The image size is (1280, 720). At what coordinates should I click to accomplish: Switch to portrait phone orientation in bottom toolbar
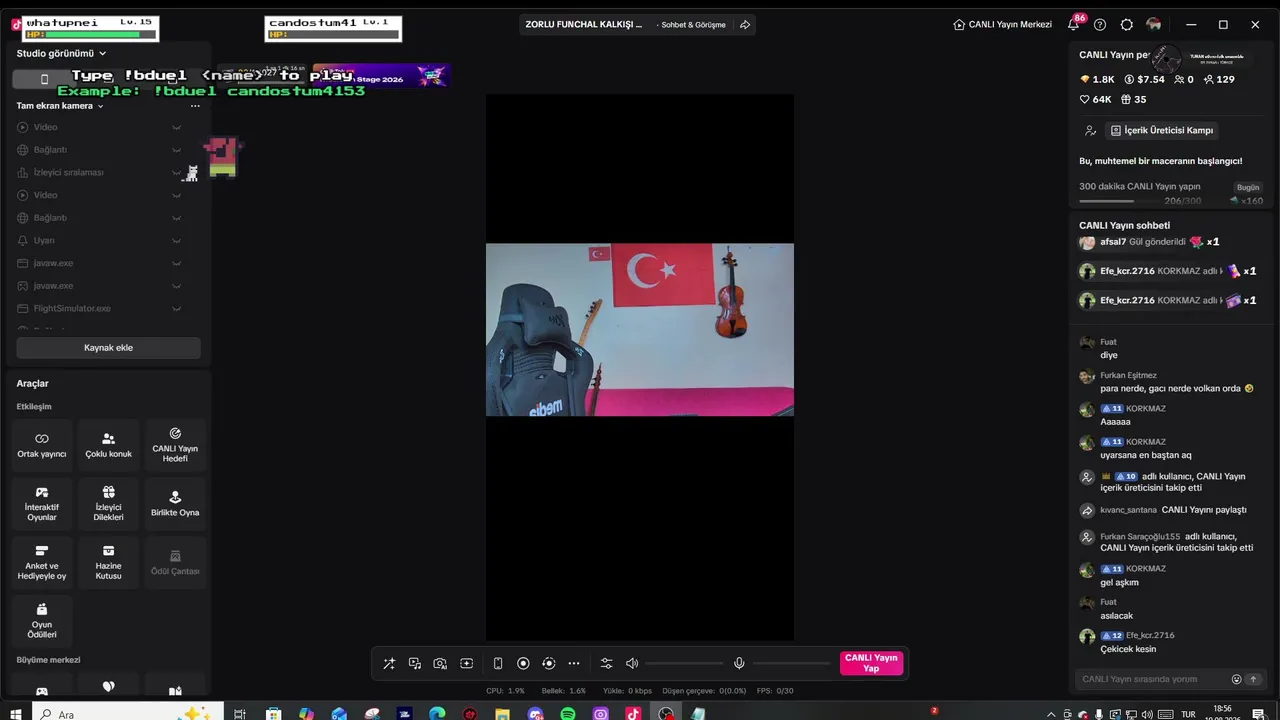(498, 663)
